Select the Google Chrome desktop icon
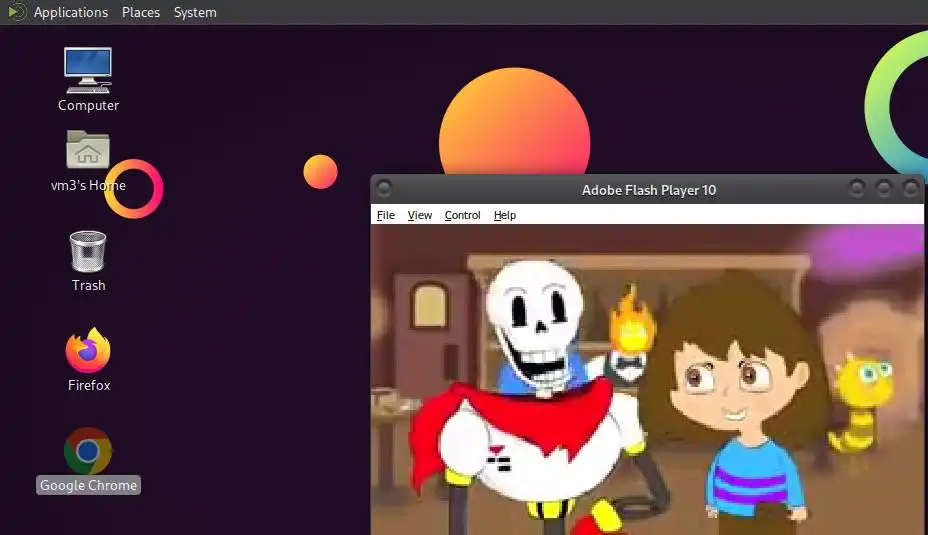The width and height of the screenshot is (928, 535). coord(88,451)
